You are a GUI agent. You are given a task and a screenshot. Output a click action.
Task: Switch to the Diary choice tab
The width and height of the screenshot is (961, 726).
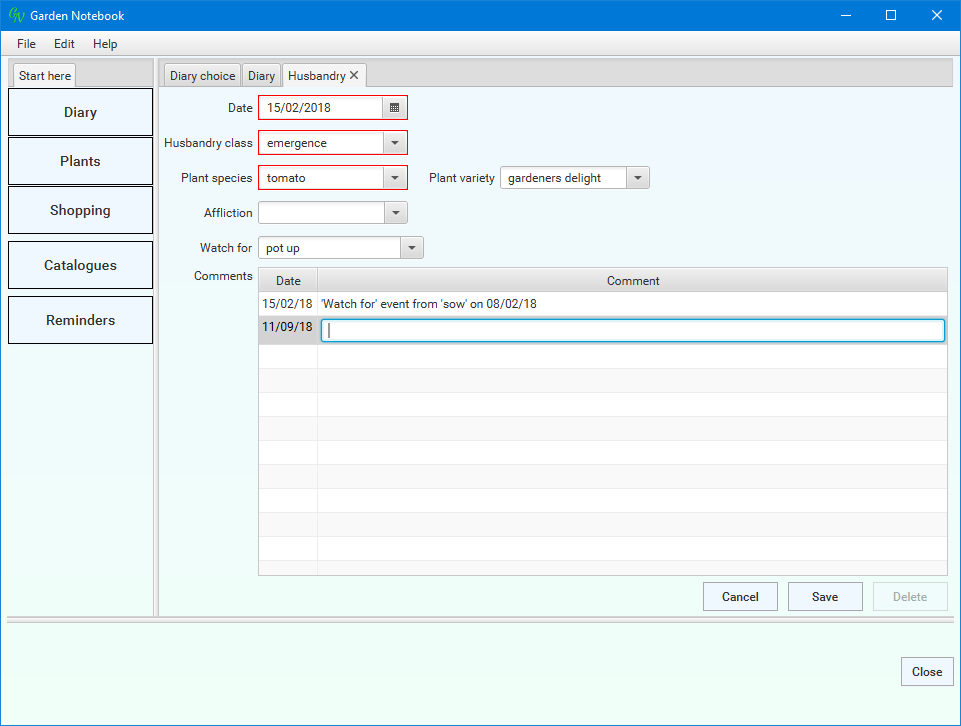coord(202,76)
